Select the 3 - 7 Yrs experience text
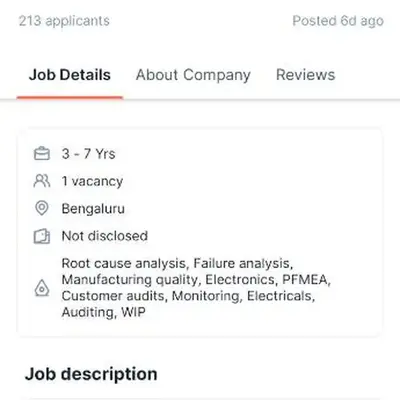This screenshot has height=400, width=400. tap(88, 154)
